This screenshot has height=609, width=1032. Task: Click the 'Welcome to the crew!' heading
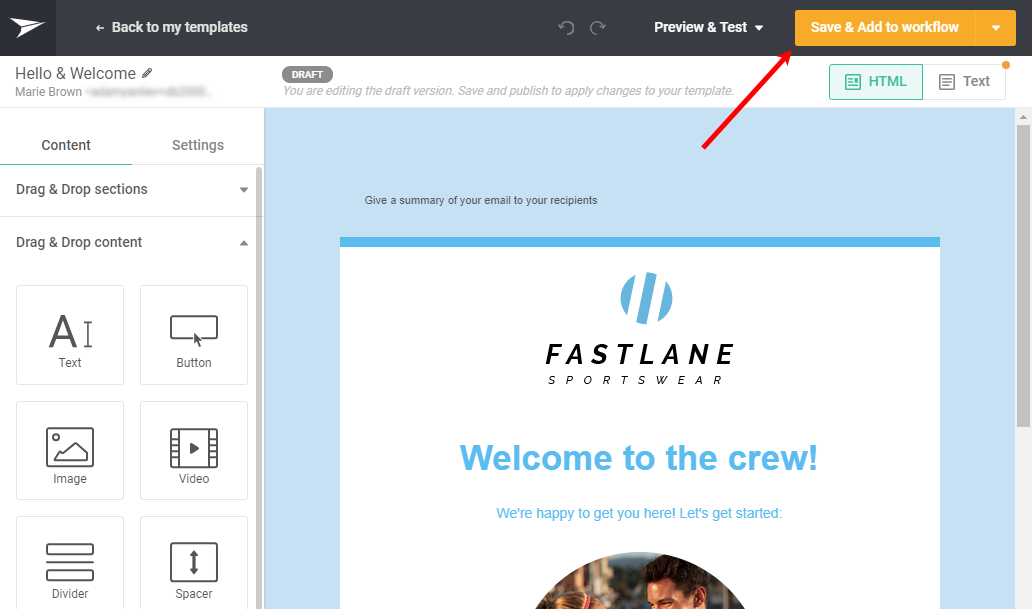[638, 458]
